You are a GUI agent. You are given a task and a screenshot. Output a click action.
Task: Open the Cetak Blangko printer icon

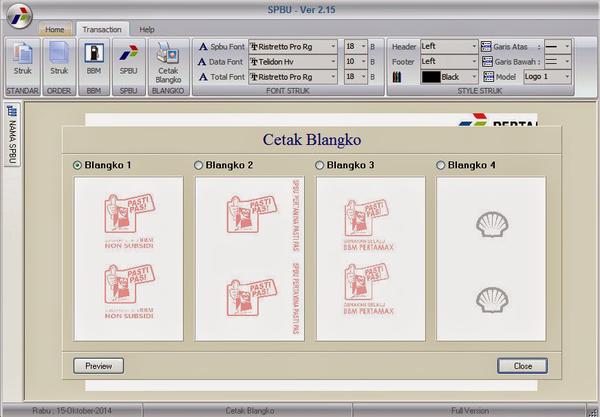[x=168, y=54]
